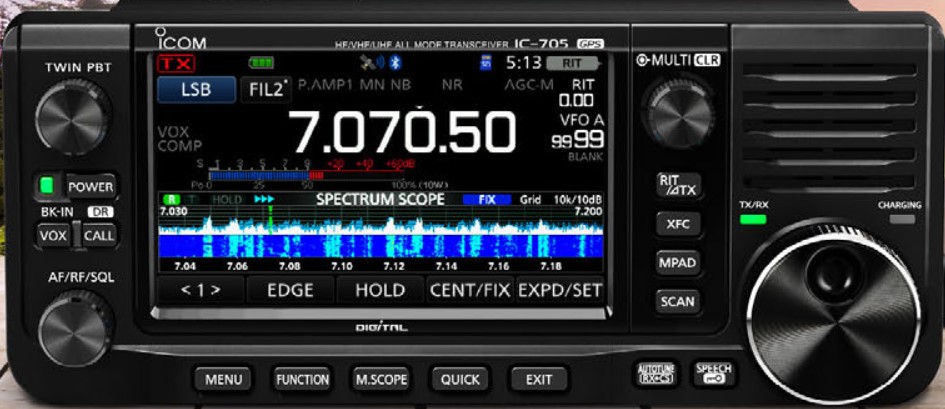Toggle the AGC-M setting on screen

click(529, 85)
